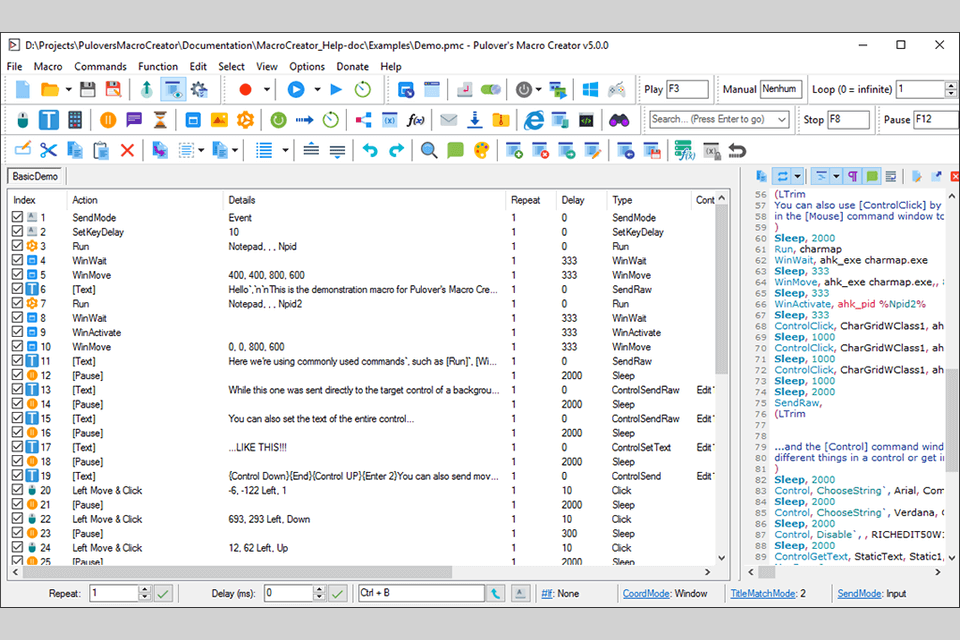Click the color palette icon

pos(482,150)
